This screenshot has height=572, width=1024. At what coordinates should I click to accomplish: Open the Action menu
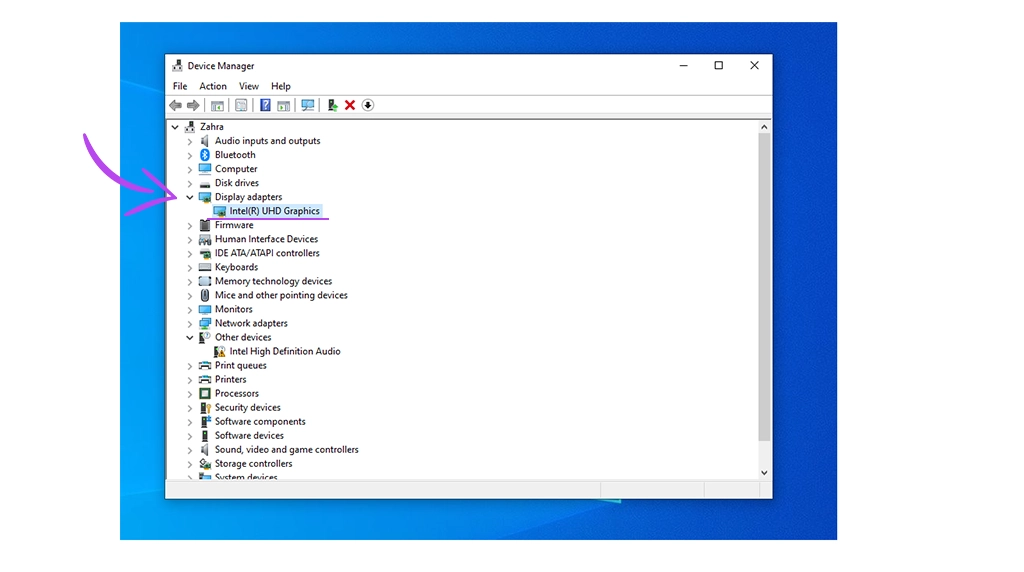coord(213,86)
